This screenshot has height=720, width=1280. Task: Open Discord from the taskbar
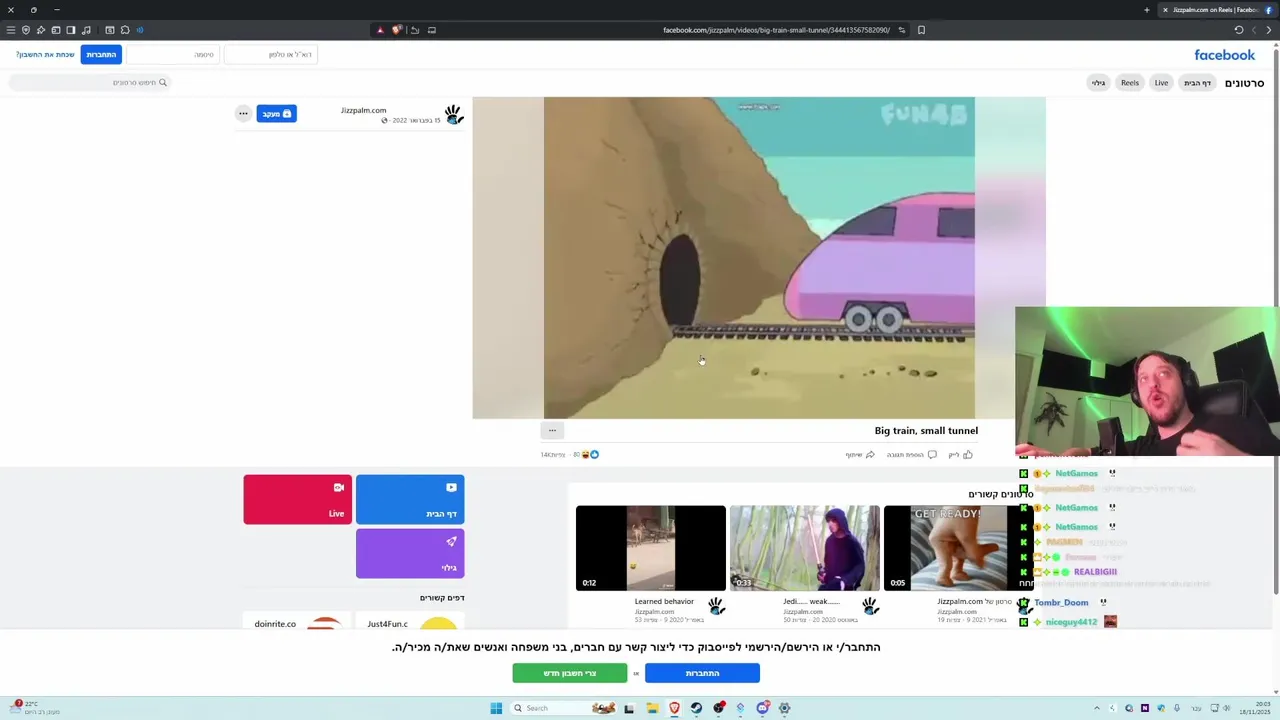[762, 708]
